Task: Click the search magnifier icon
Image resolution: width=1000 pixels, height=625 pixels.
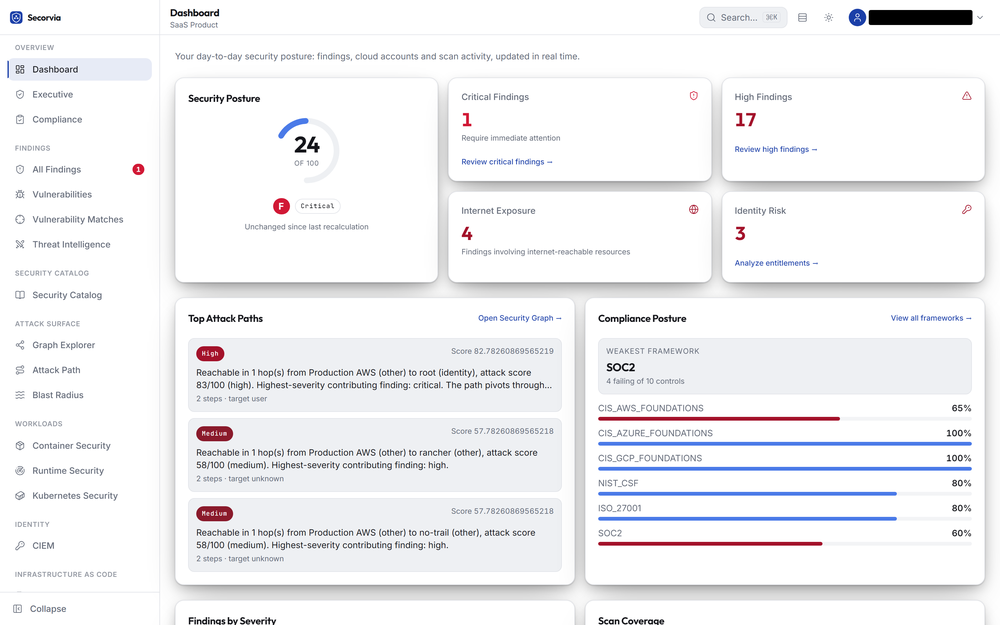Action: 711,17
